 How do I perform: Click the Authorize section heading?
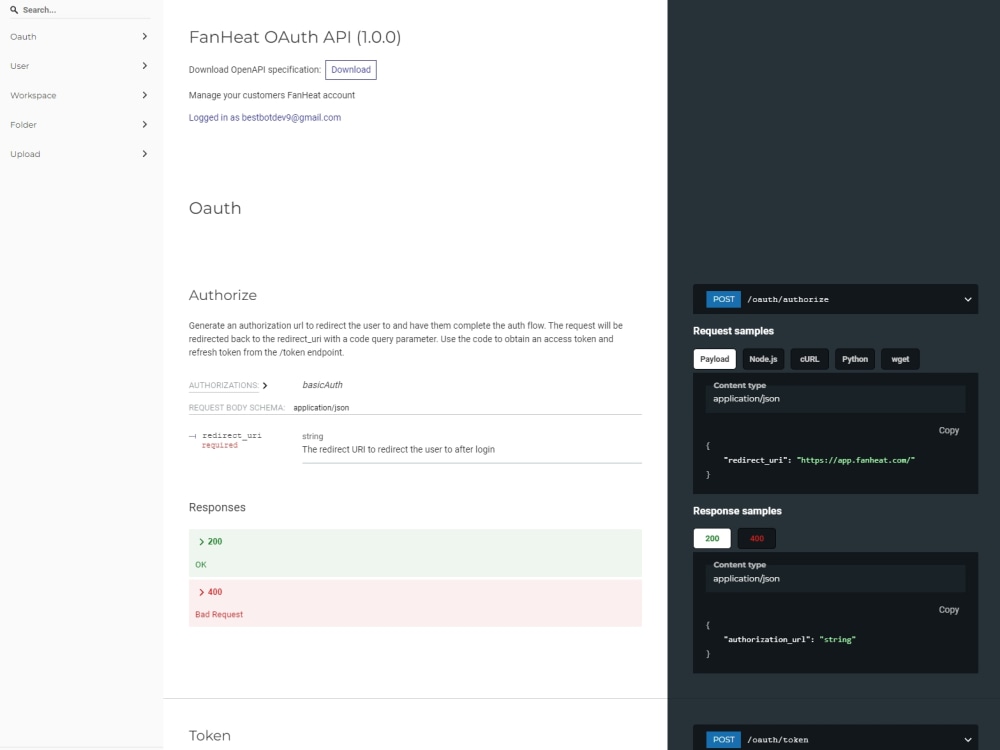[x=223, y=295]
